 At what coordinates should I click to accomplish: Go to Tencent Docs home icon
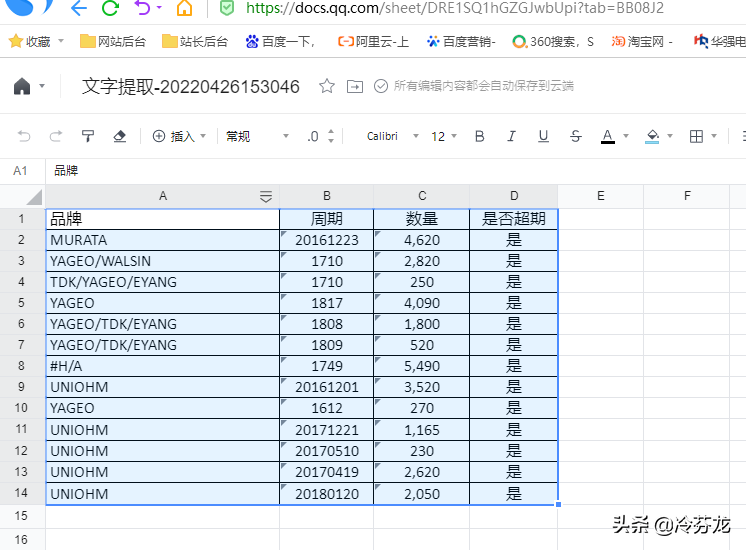(22, 87)
